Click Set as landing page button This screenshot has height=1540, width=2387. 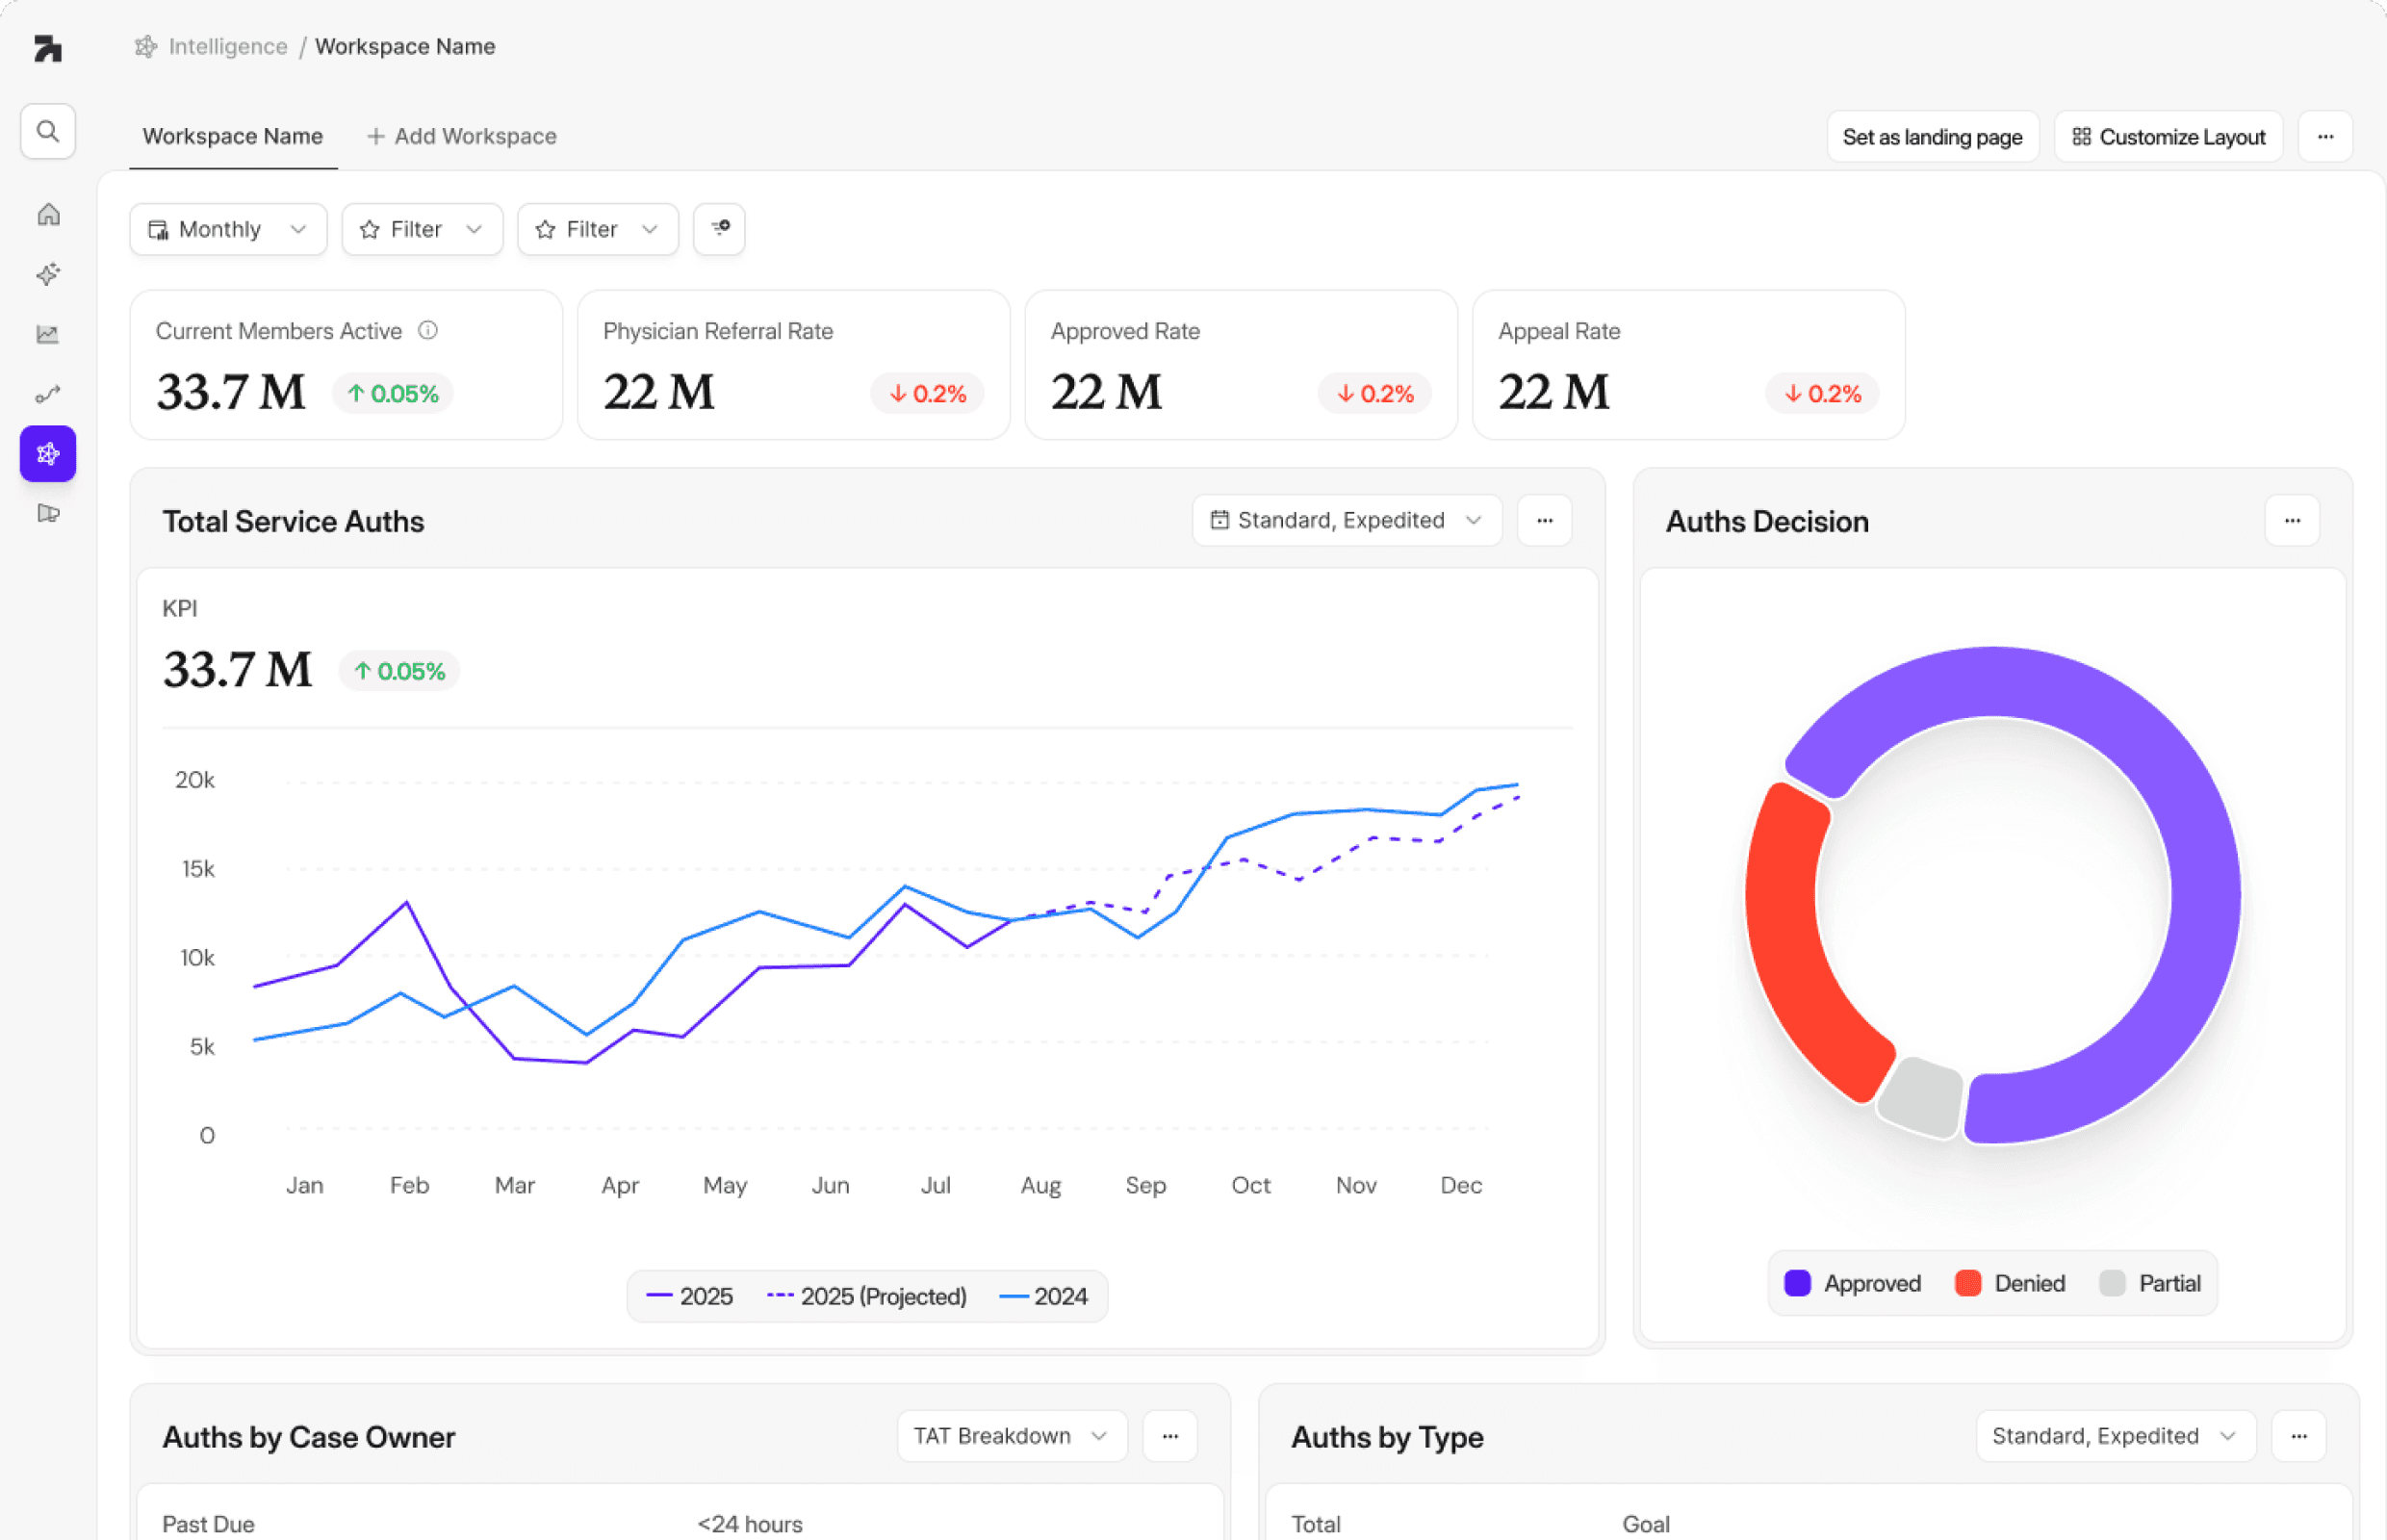tap(1931, 137)
